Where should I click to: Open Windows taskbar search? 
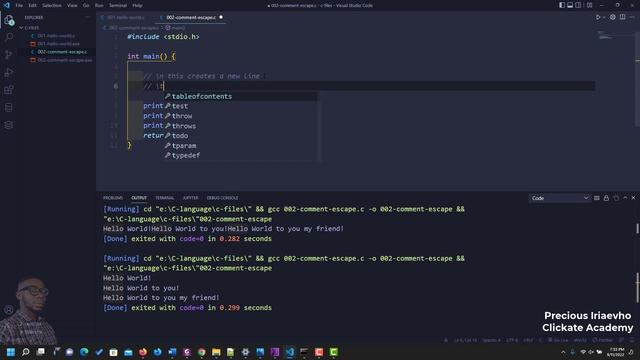pyautogui.click(x=25, y=352)
